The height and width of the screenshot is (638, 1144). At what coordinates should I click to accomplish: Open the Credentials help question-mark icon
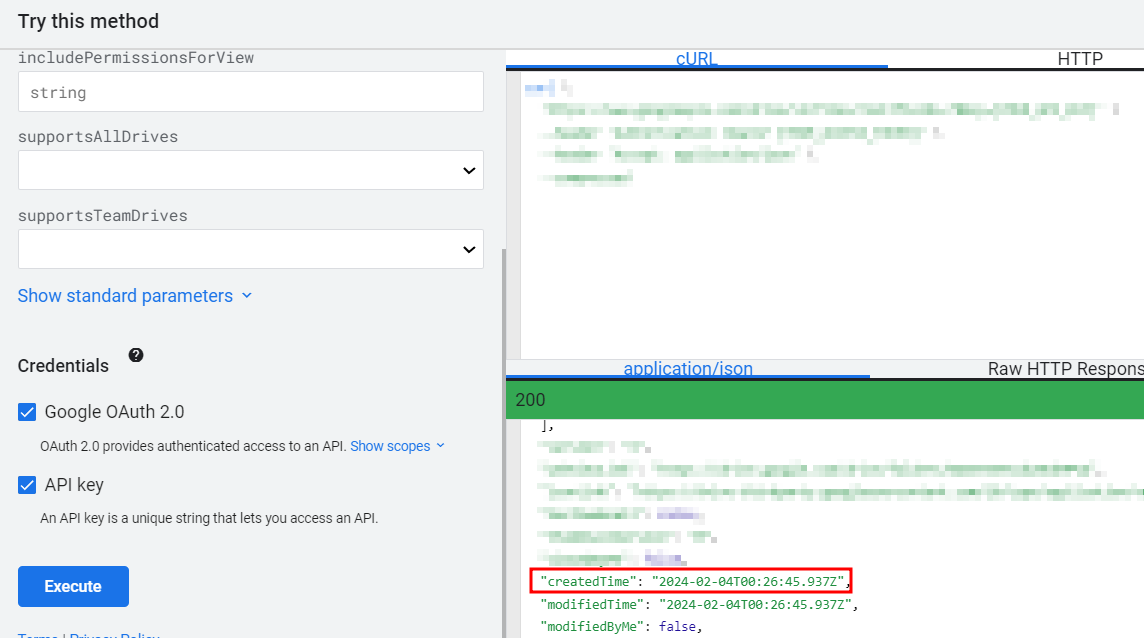136,355
